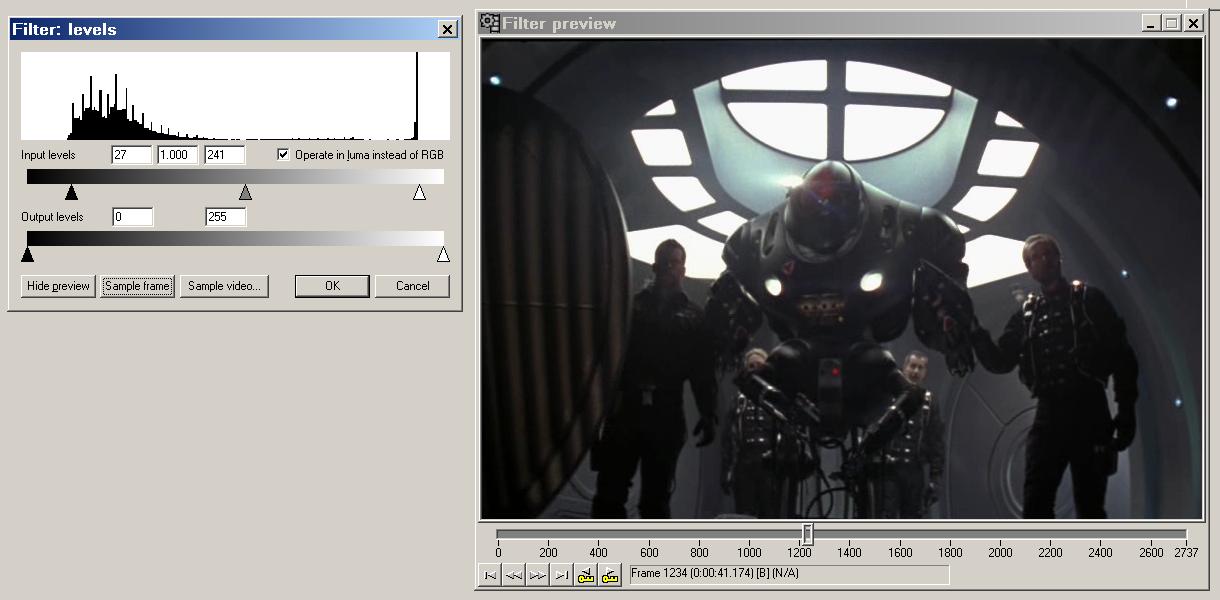Click the gamma field showing 1.000
1220x600 pixels.
[178, 155]
